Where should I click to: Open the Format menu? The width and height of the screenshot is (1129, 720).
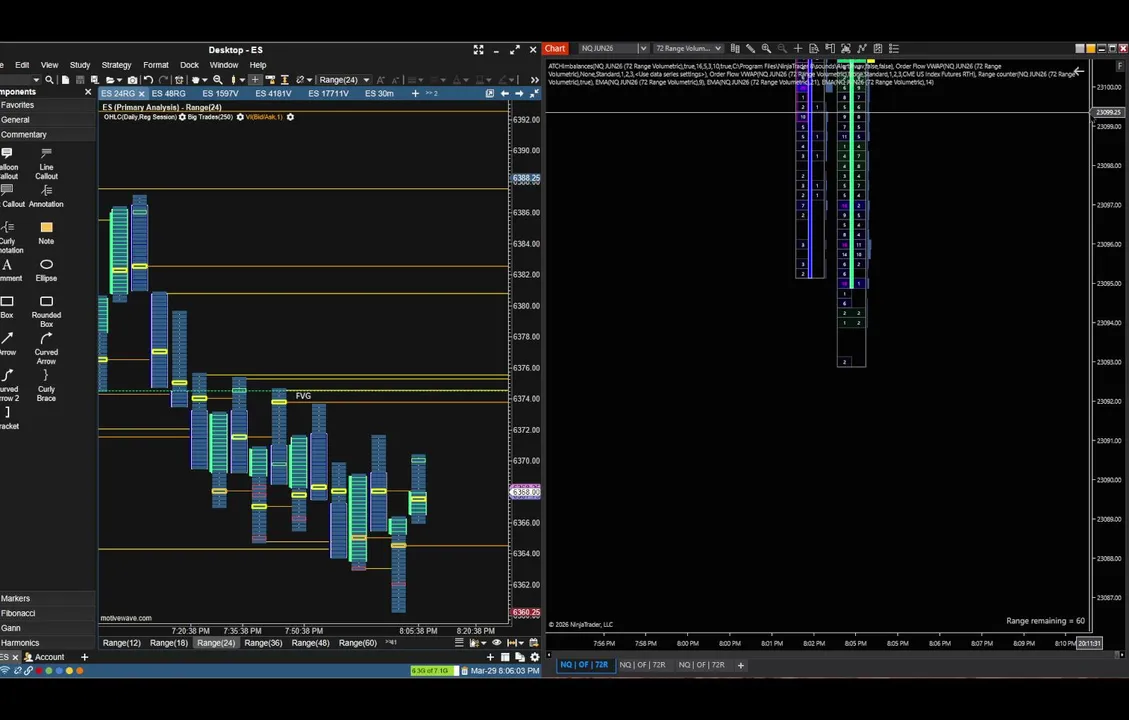[156, 65]
